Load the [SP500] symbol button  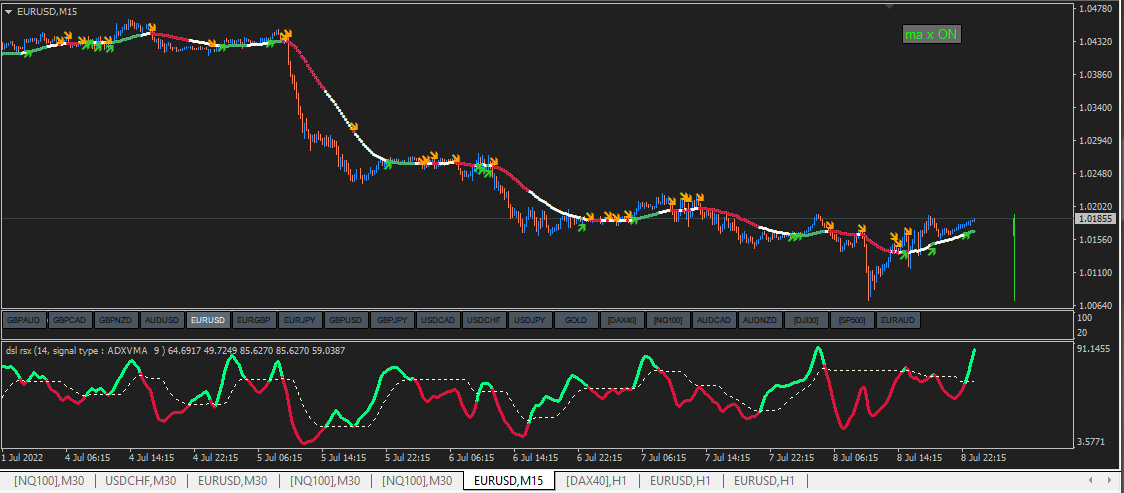pos(851,320)
